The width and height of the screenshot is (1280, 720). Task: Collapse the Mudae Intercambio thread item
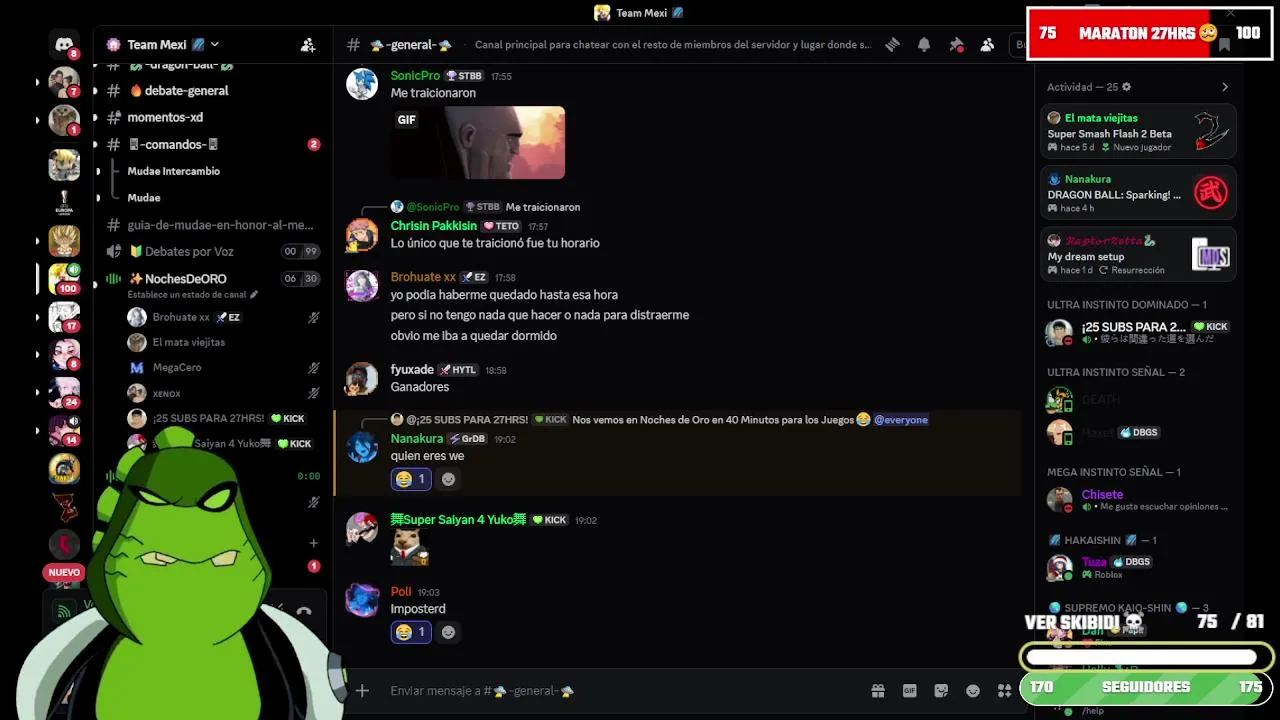[173, 171]
